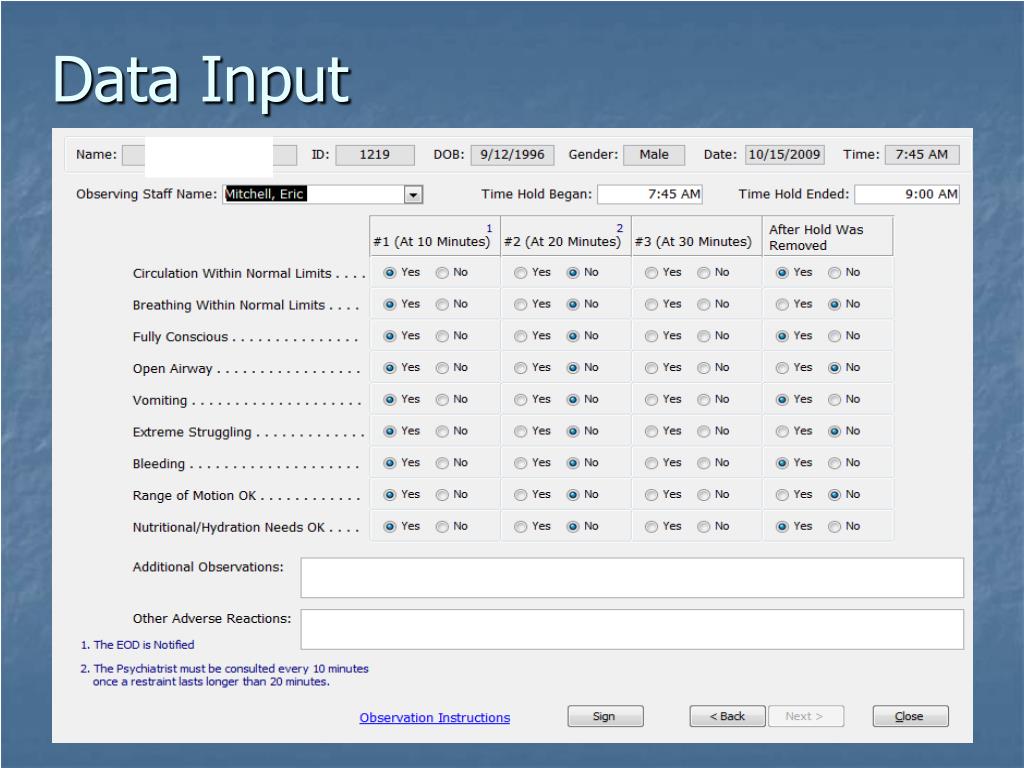Select Yes for Breathing after hold removed

[782, 304]
